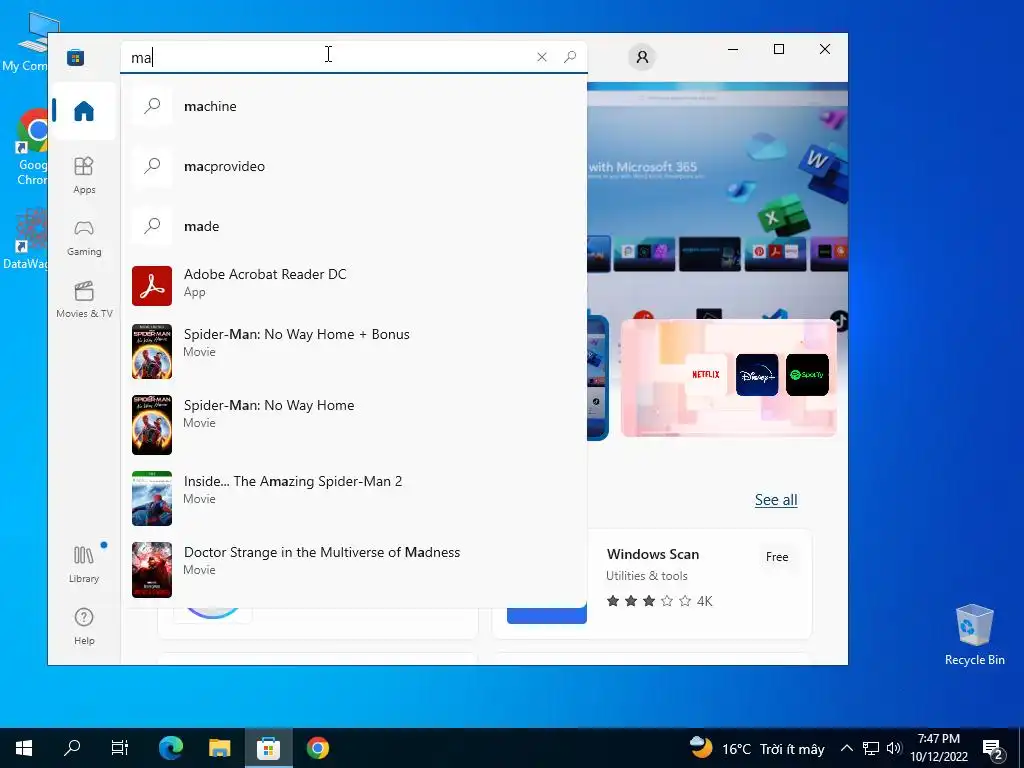Open the user account profile icon
The height and width of the screenshot is (768, 1024).
(642, 57)
